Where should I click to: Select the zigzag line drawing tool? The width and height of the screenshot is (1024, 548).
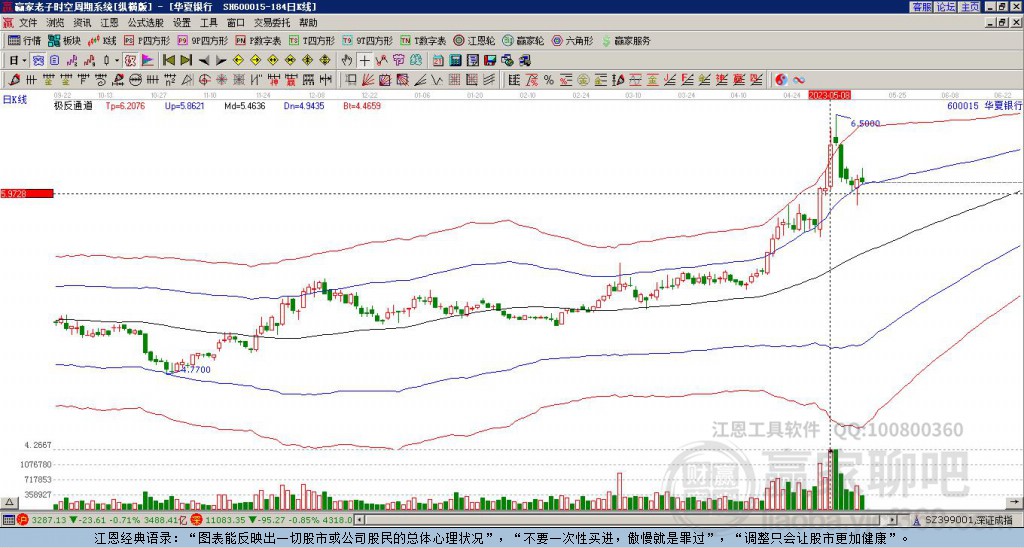(x=436, y=80)
